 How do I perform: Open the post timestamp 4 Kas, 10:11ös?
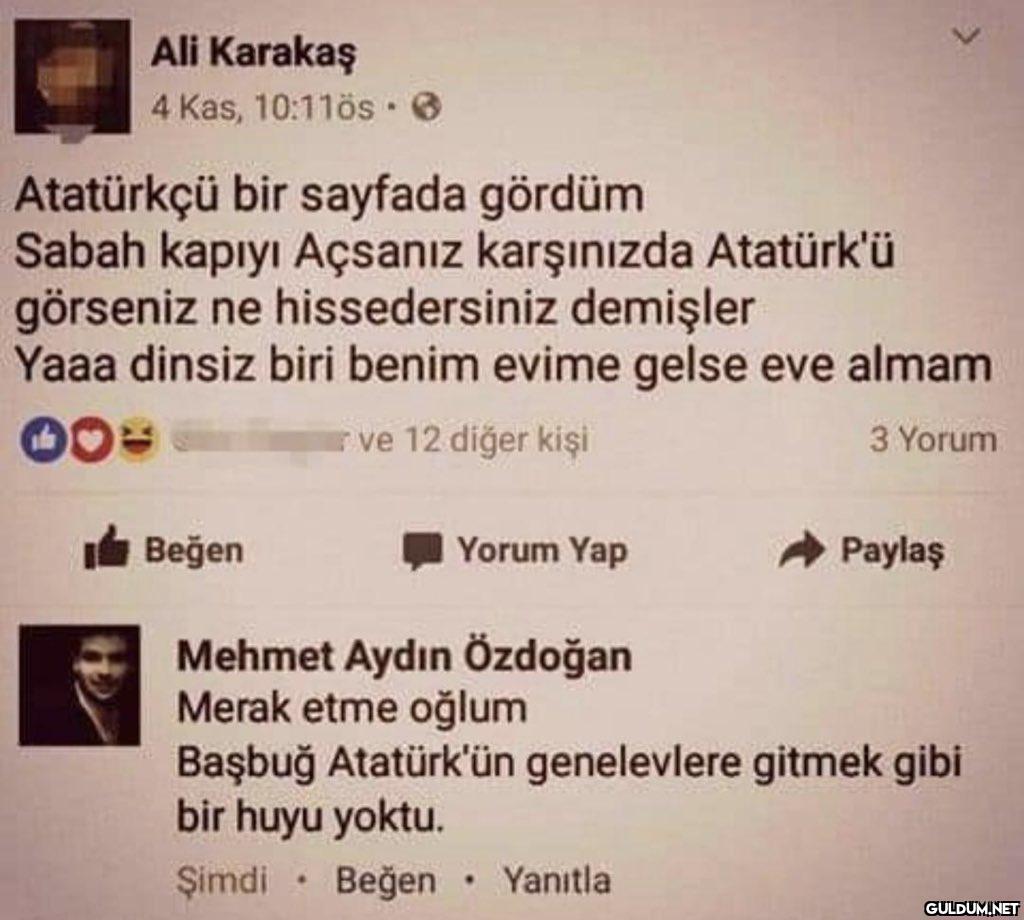pos(263,107)
